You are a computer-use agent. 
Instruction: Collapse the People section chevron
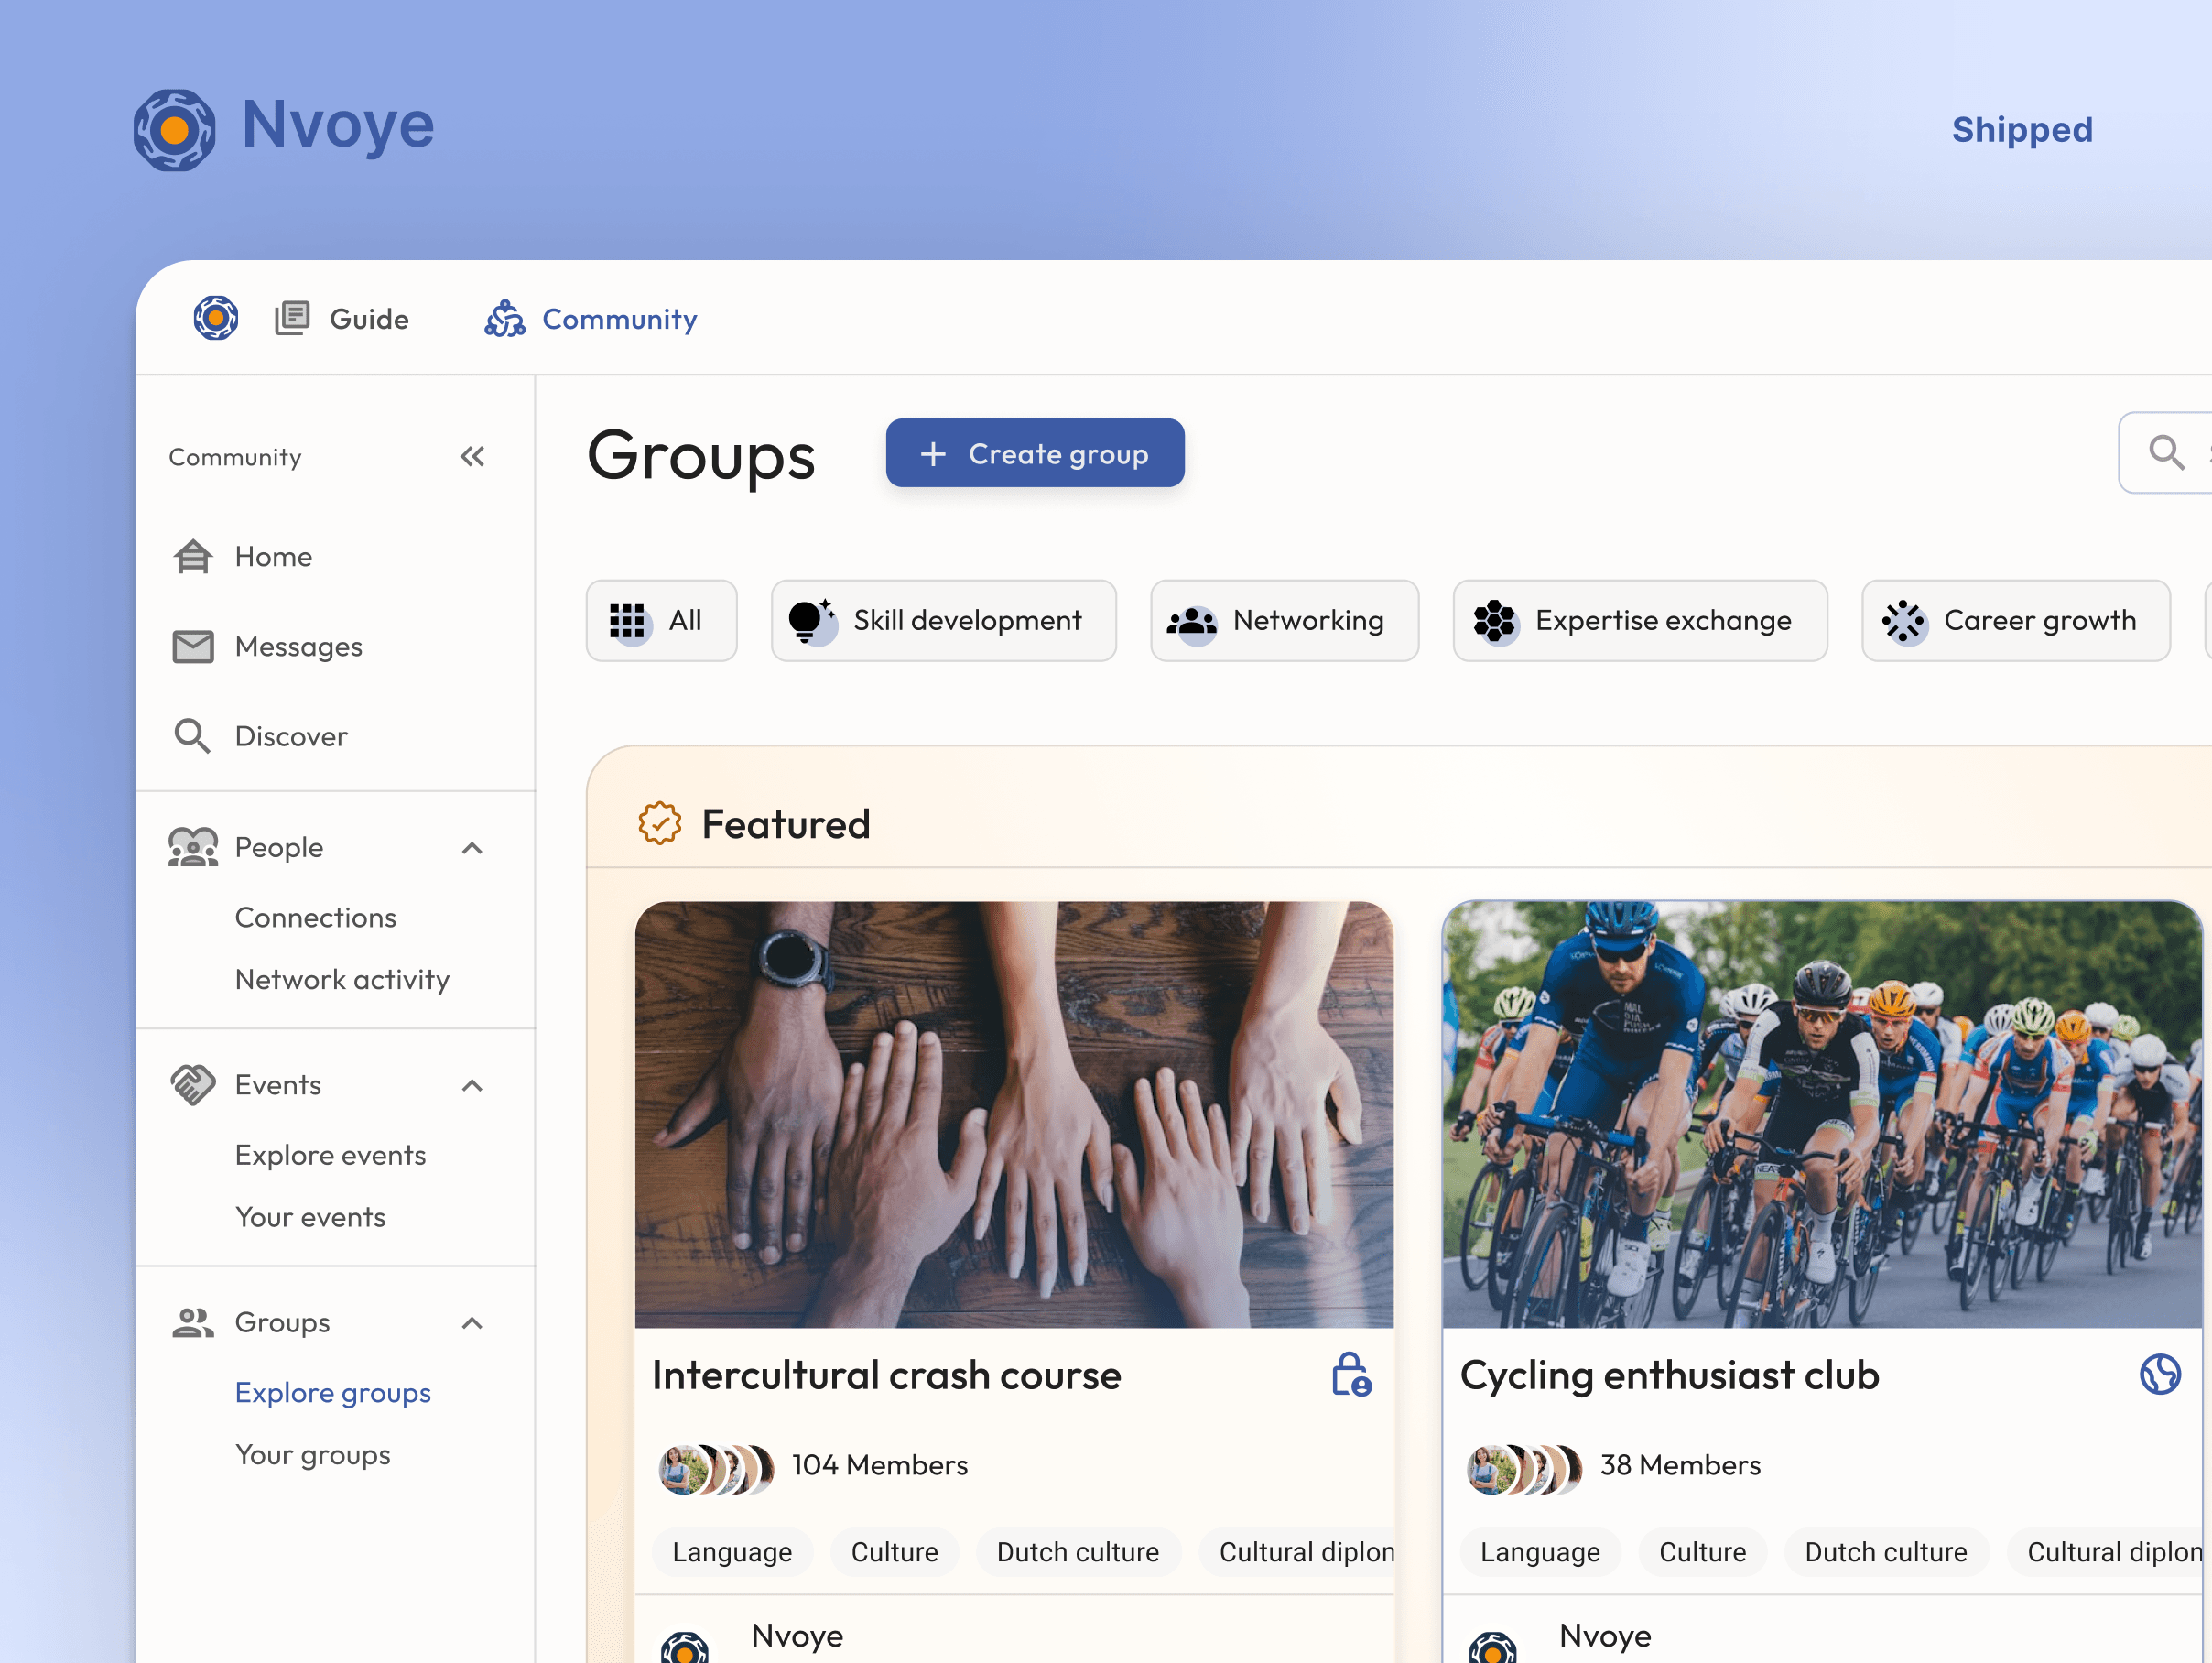tap(472, 848)
